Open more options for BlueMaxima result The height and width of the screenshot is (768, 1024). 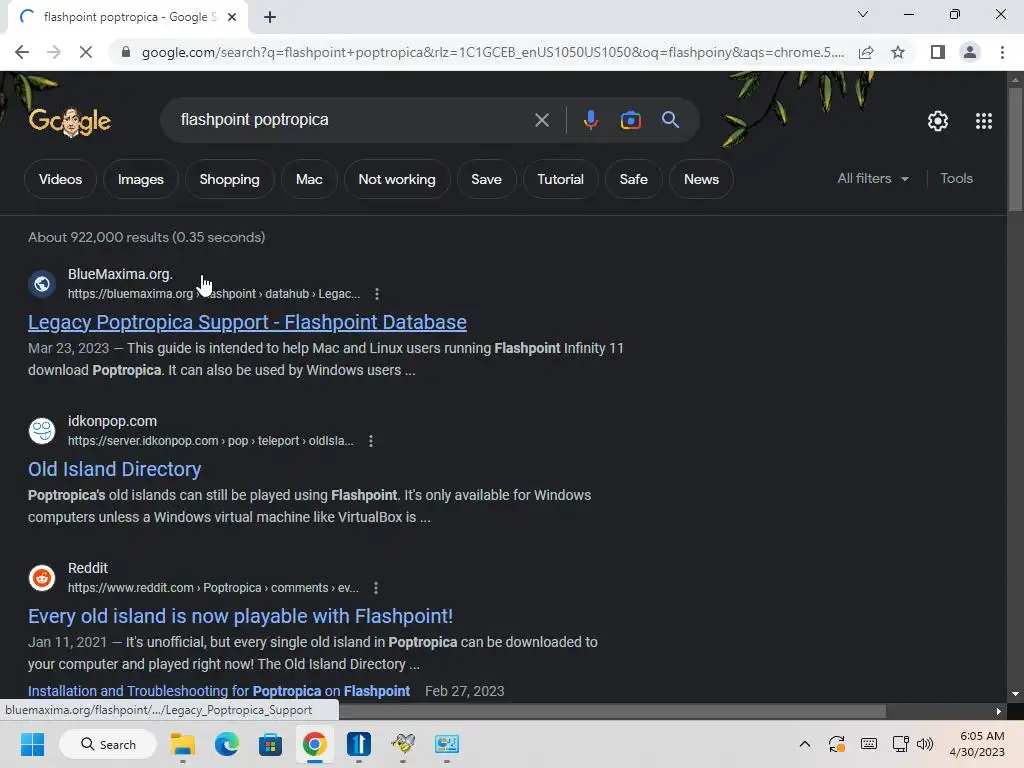377,294
